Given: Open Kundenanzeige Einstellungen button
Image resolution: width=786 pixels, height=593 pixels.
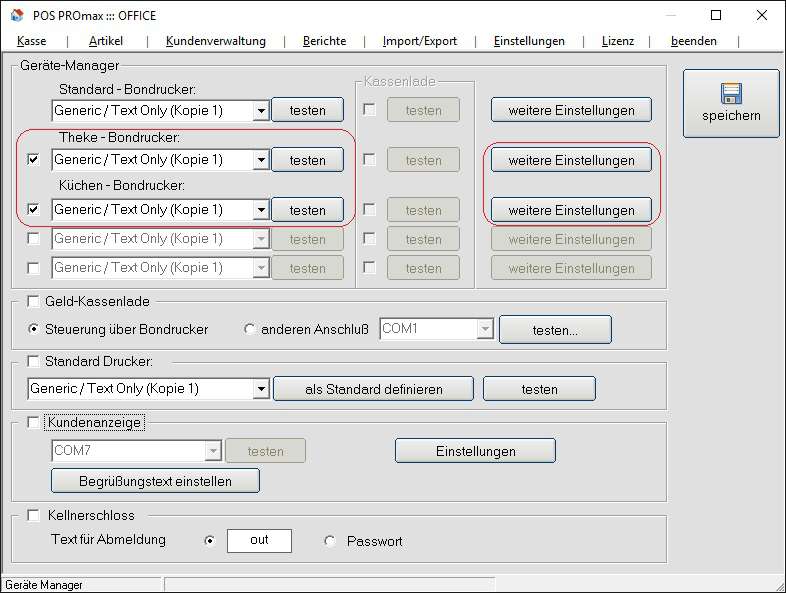Looking at the screenshot, I should 475,451.
